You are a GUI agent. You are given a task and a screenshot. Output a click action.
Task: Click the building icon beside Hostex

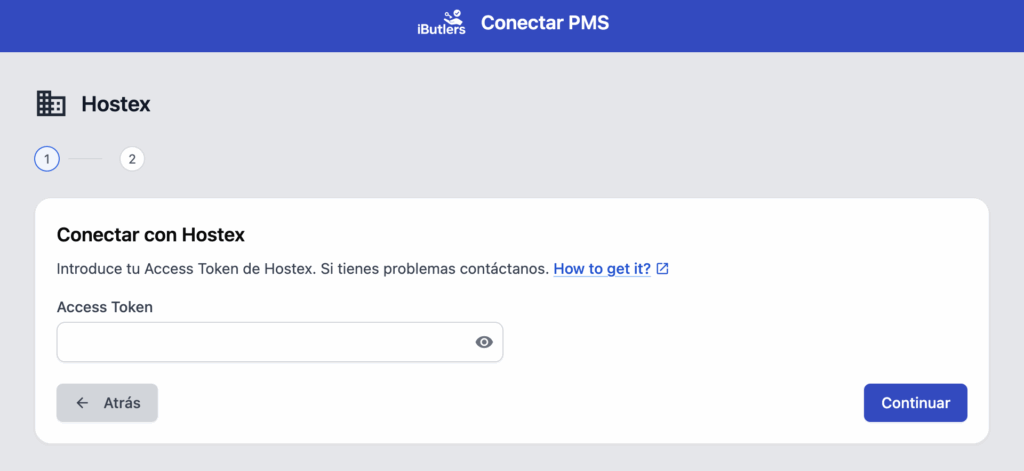[x=51, y=103]
